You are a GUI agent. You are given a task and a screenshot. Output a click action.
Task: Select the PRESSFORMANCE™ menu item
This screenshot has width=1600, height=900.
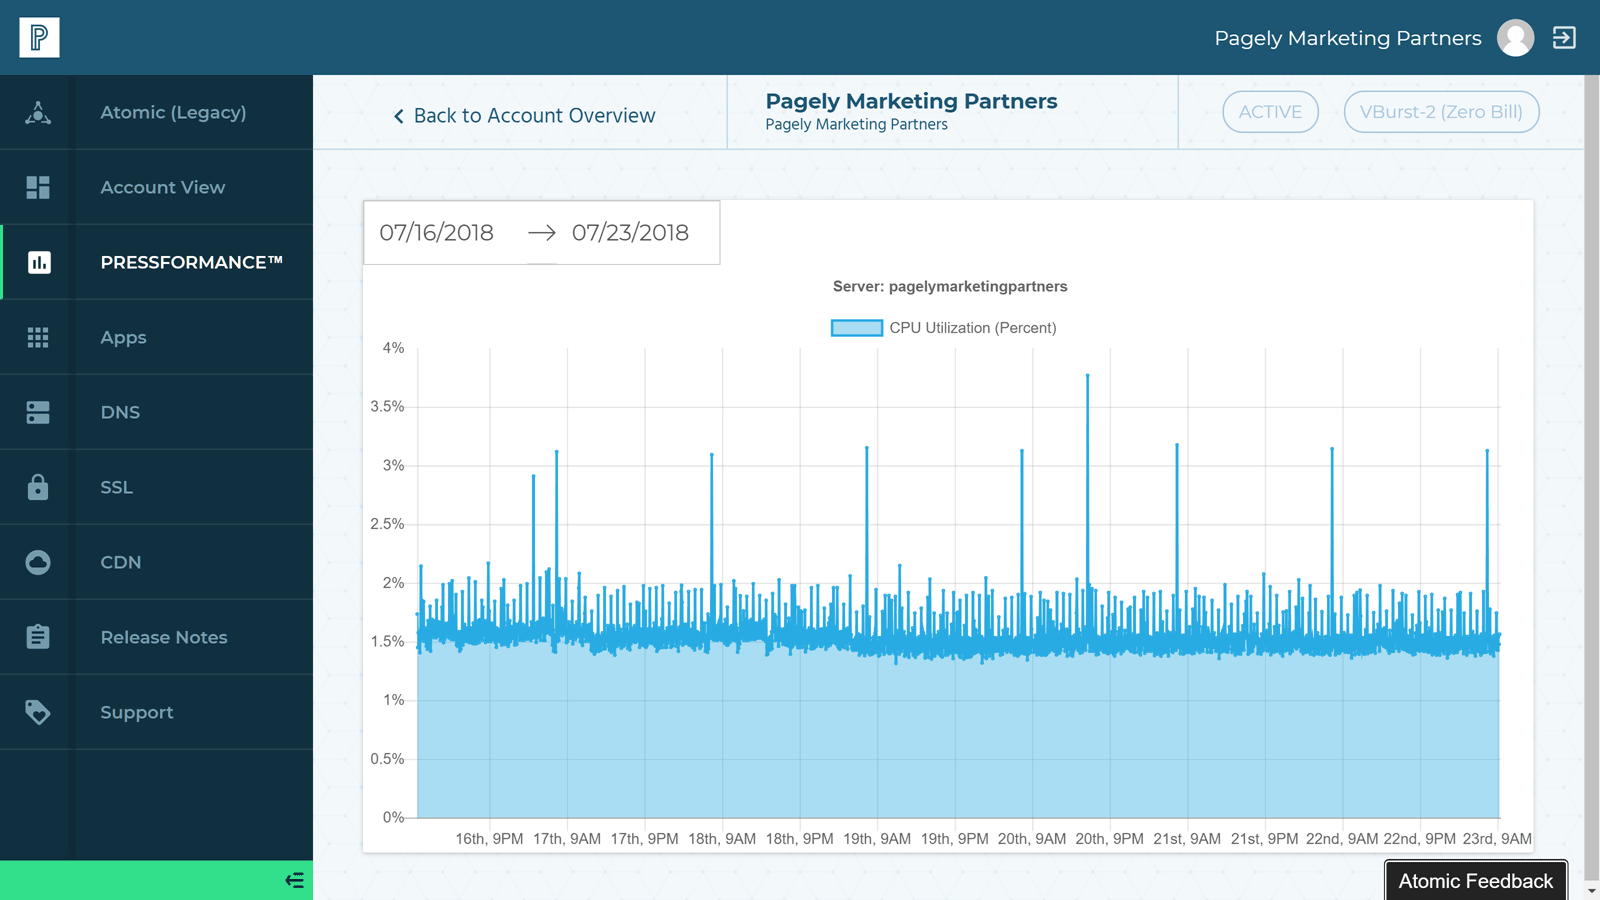[x=191, y=263]
